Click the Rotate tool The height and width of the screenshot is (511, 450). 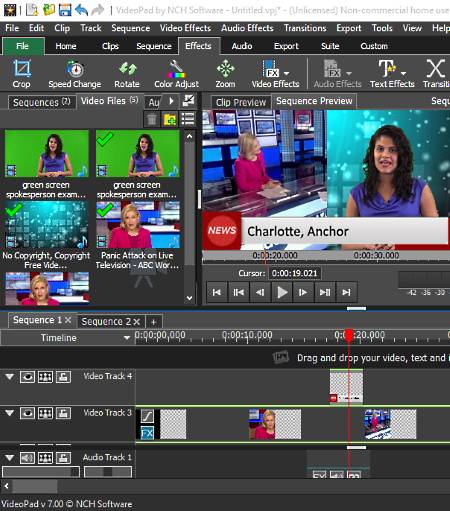pyautogui.click(x=127, y=73)
